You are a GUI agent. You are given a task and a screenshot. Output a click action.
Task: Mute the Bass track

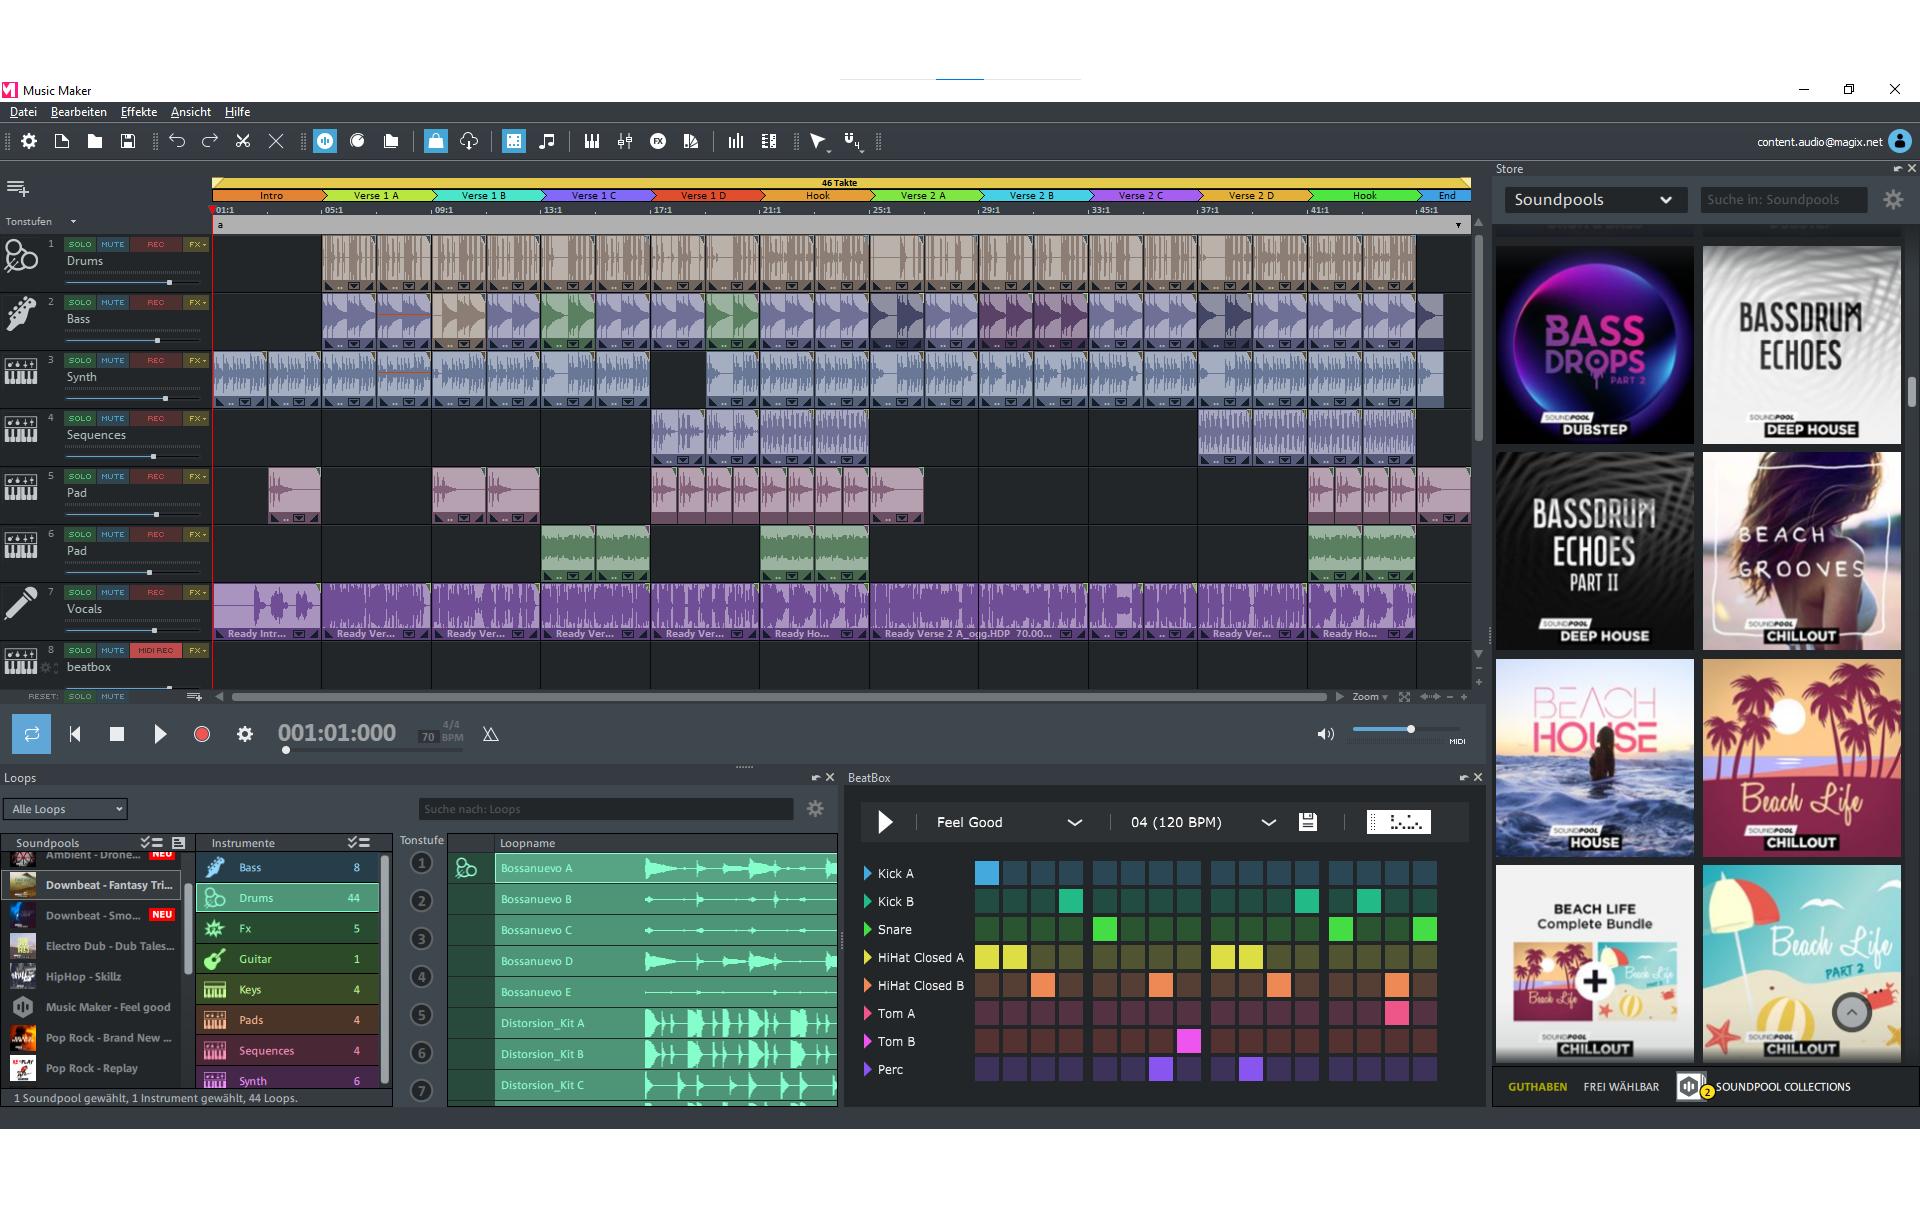112,302
